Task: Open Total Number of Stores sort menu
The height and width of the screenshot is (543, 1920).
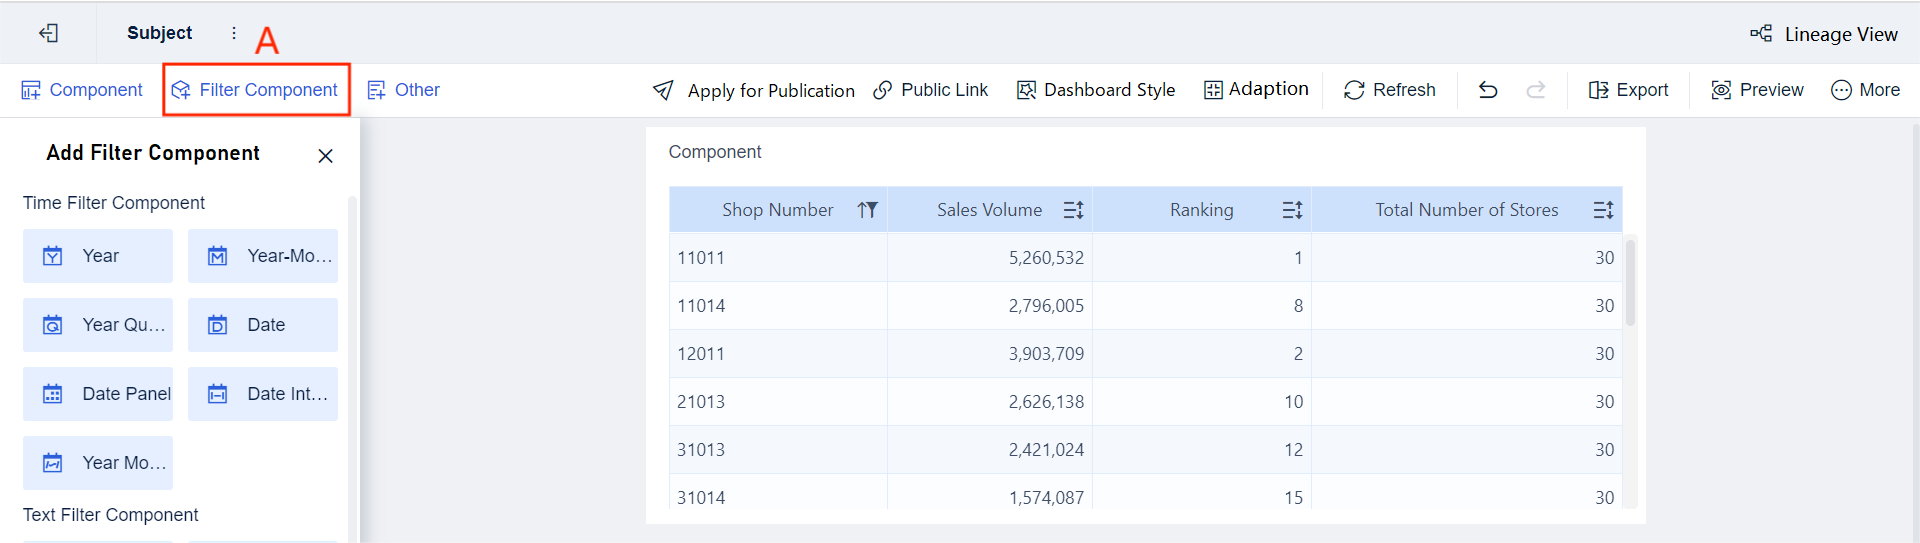Action: 1603,210
